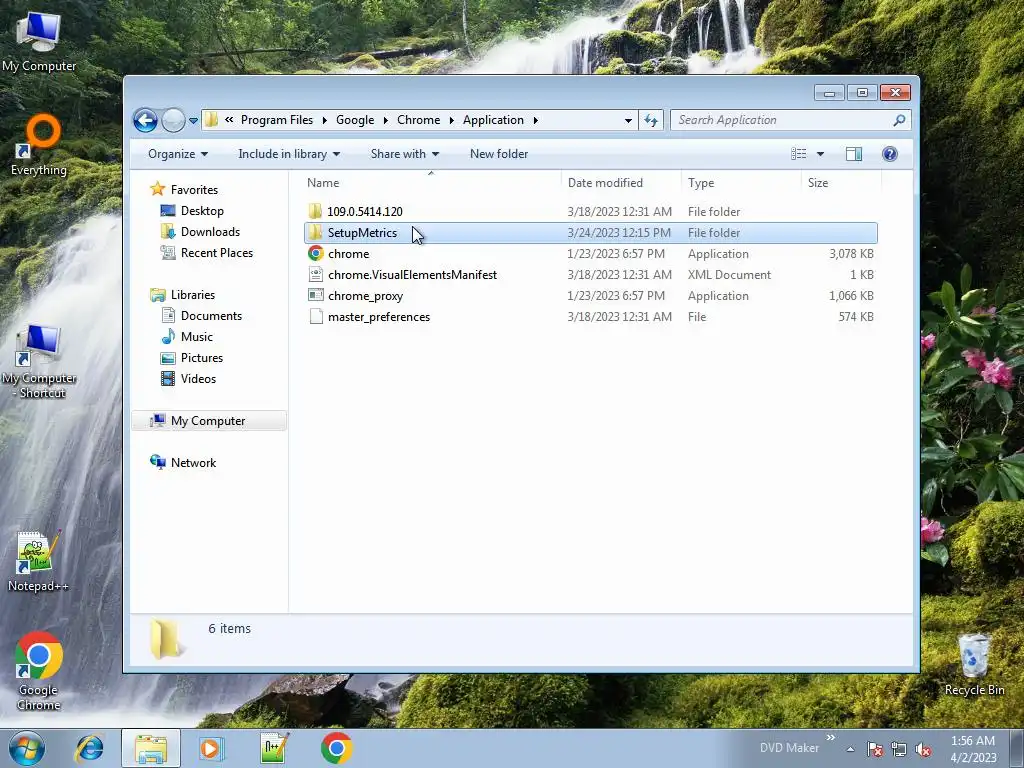Open the recent locations dropdown arrow
The image size is (1024, 768).
193,121
